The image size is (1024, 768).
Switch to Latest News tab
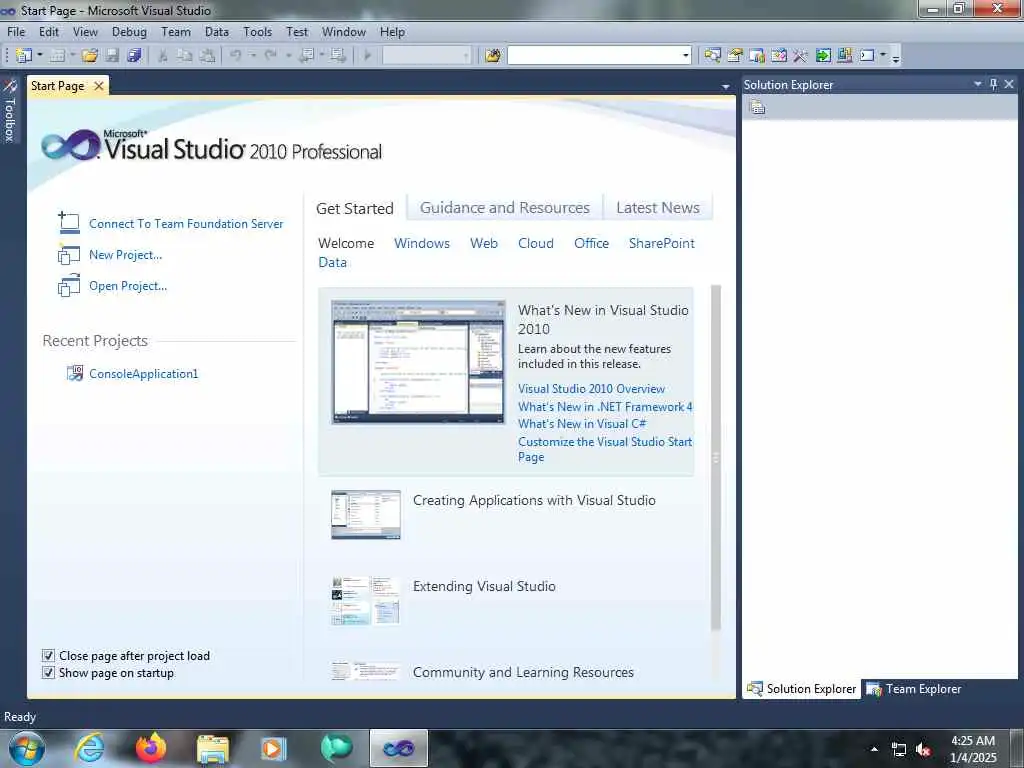pos(658,208)
